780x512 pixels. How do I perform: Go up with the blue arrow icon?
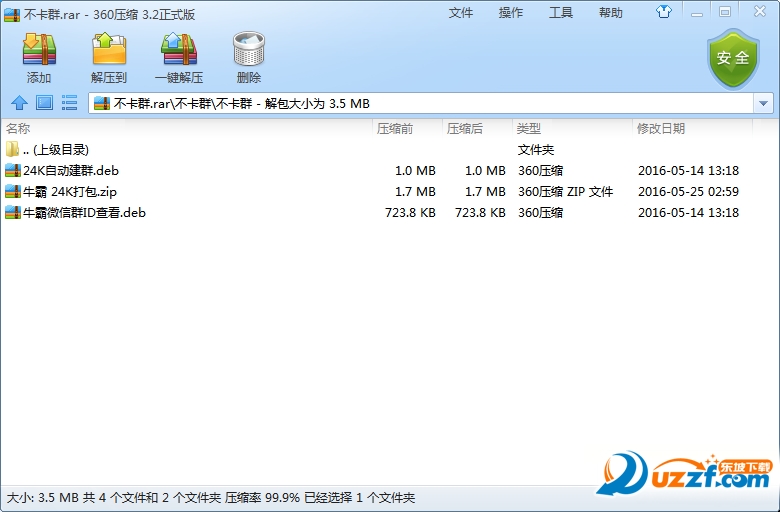coord(19,103)
